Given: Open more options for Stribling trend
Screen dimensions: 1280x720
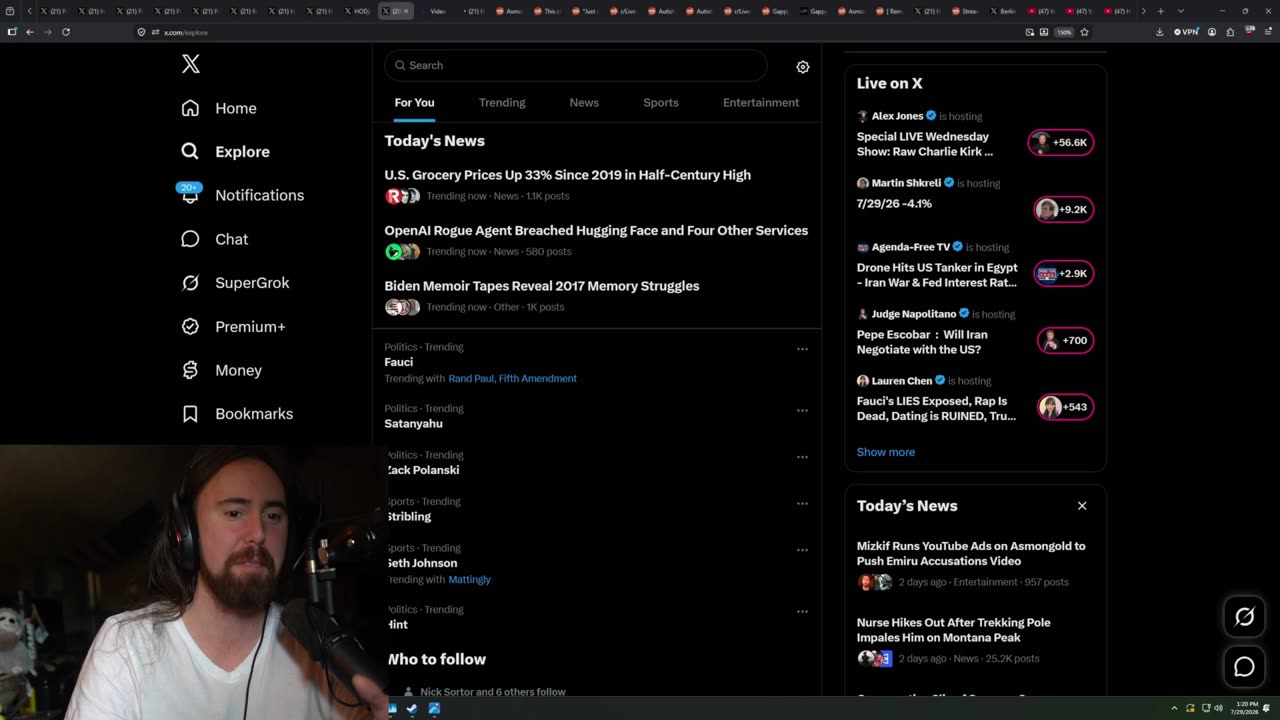Looking at the screenshot, I should pos(802,503).
